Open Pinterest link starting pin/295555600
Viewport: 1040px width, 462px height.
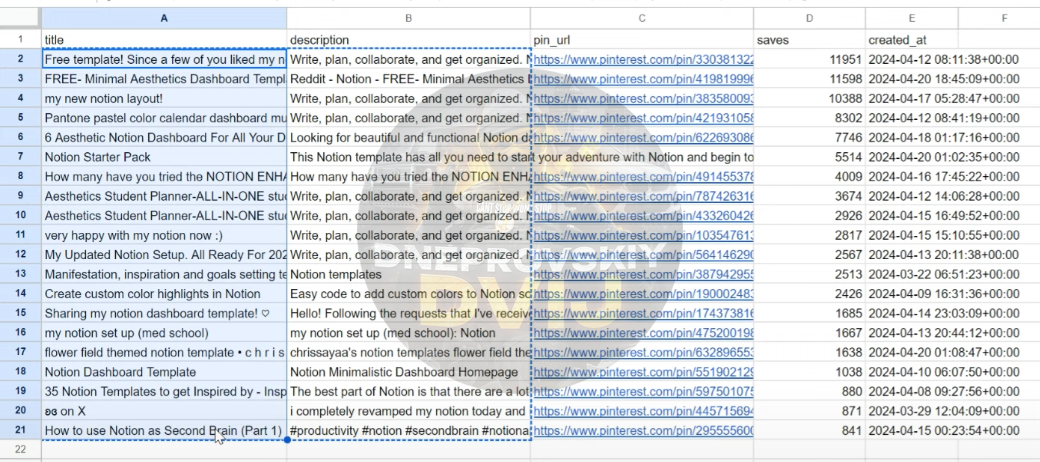pos(643,431)
